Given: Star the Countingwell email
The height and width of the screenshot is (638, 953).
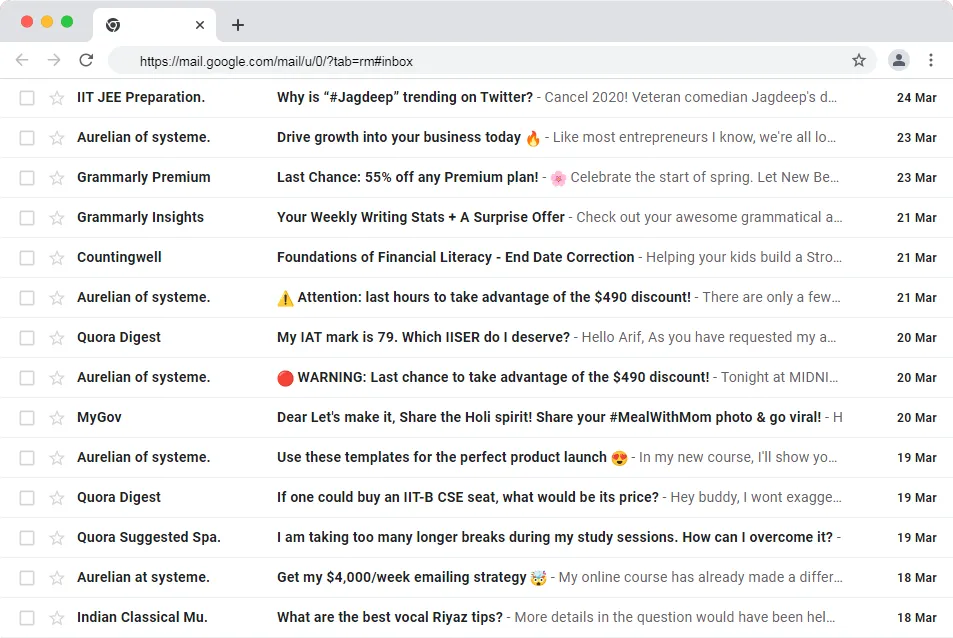Looking at the screenshot, I should (x=57, y=258).
